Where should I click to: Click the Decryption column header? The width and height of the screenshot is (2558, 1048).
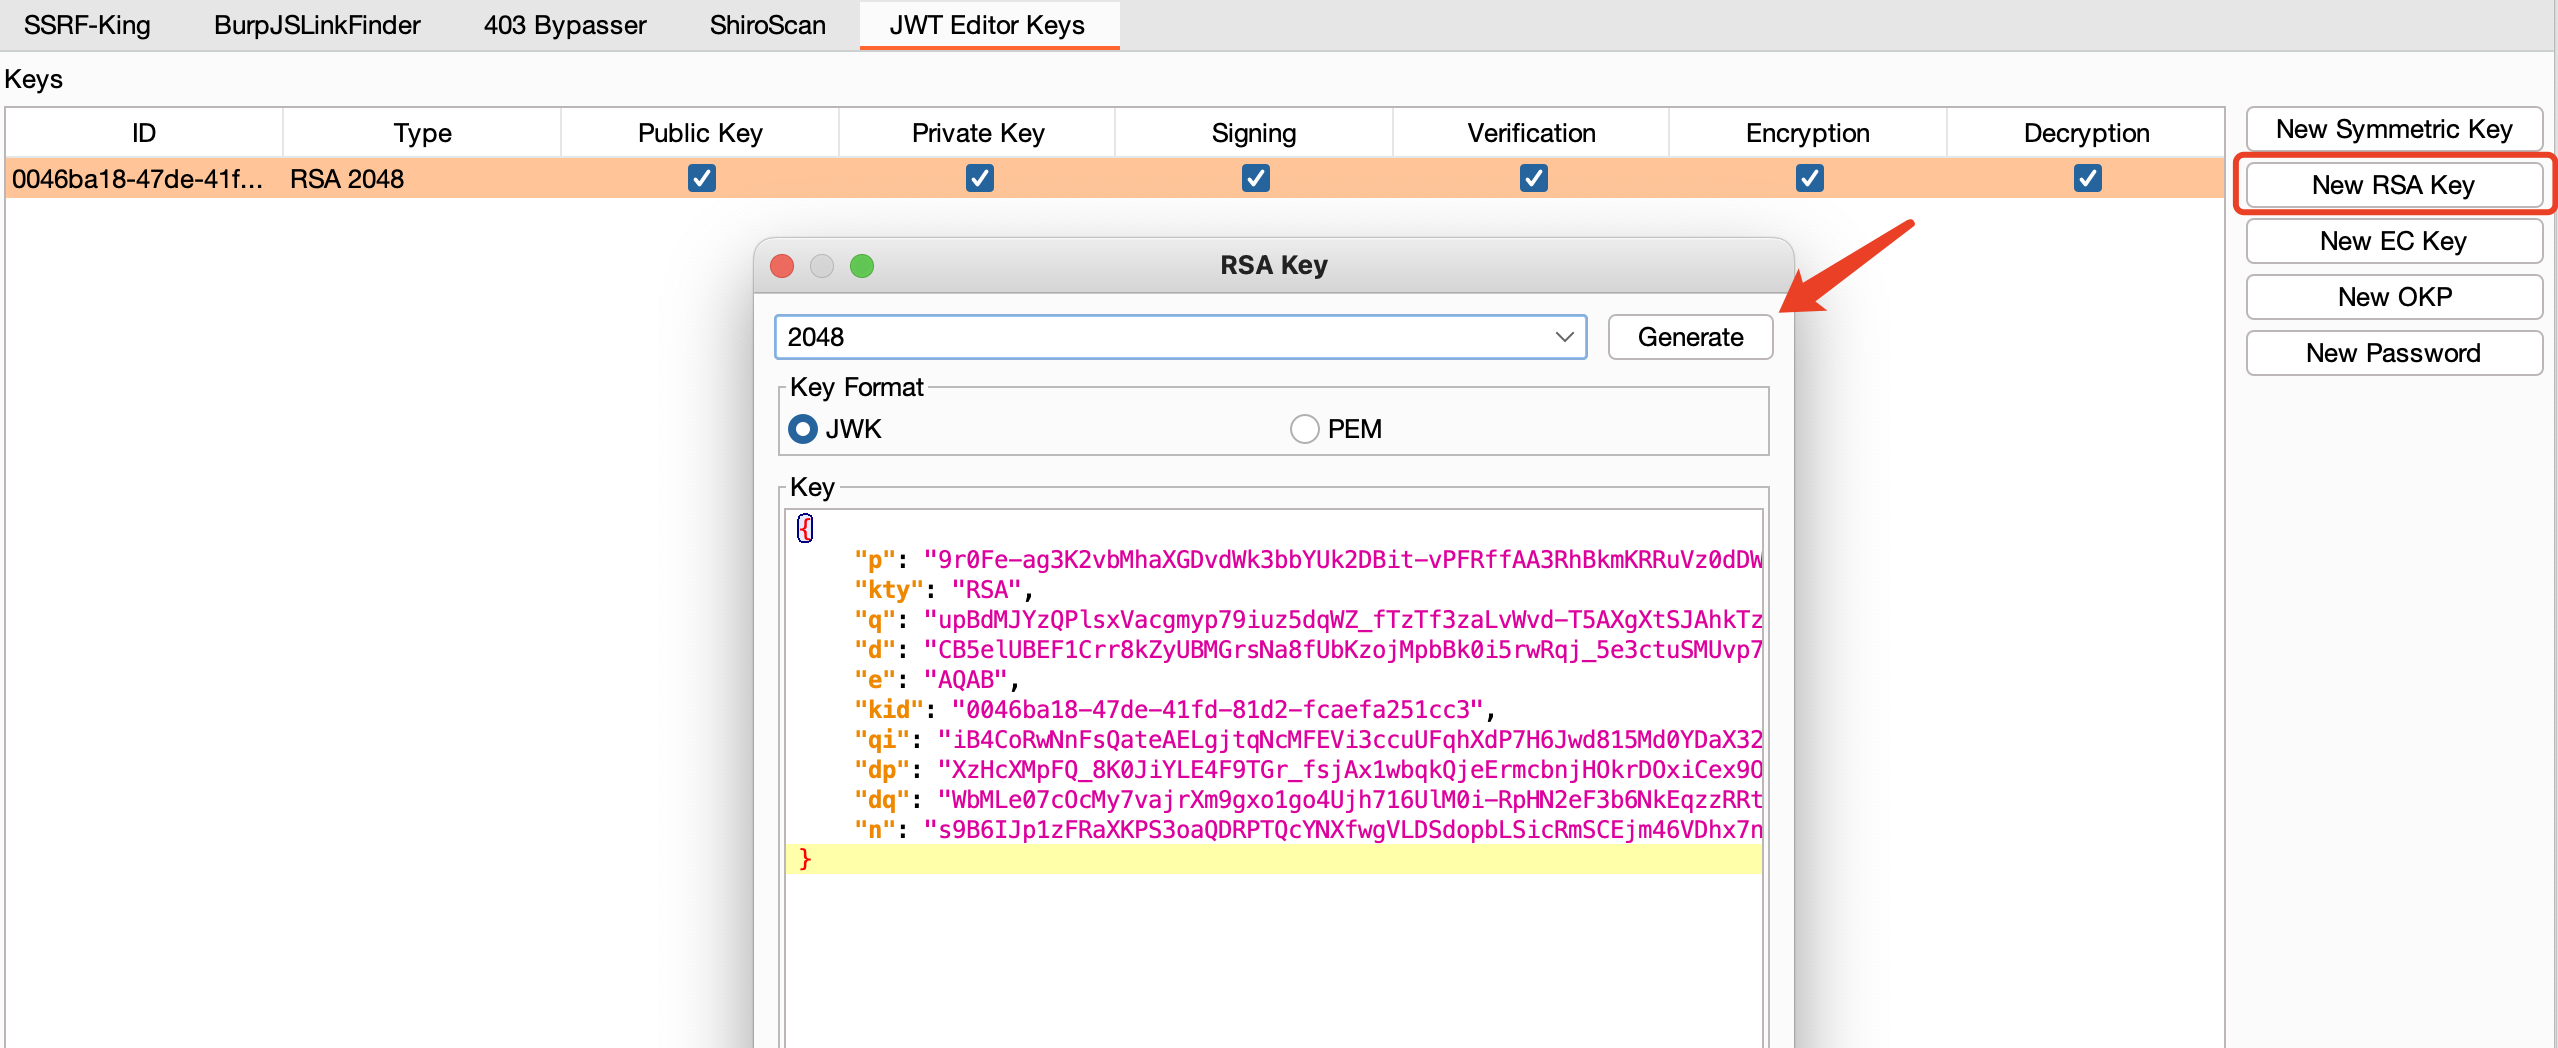point(2086,133)
